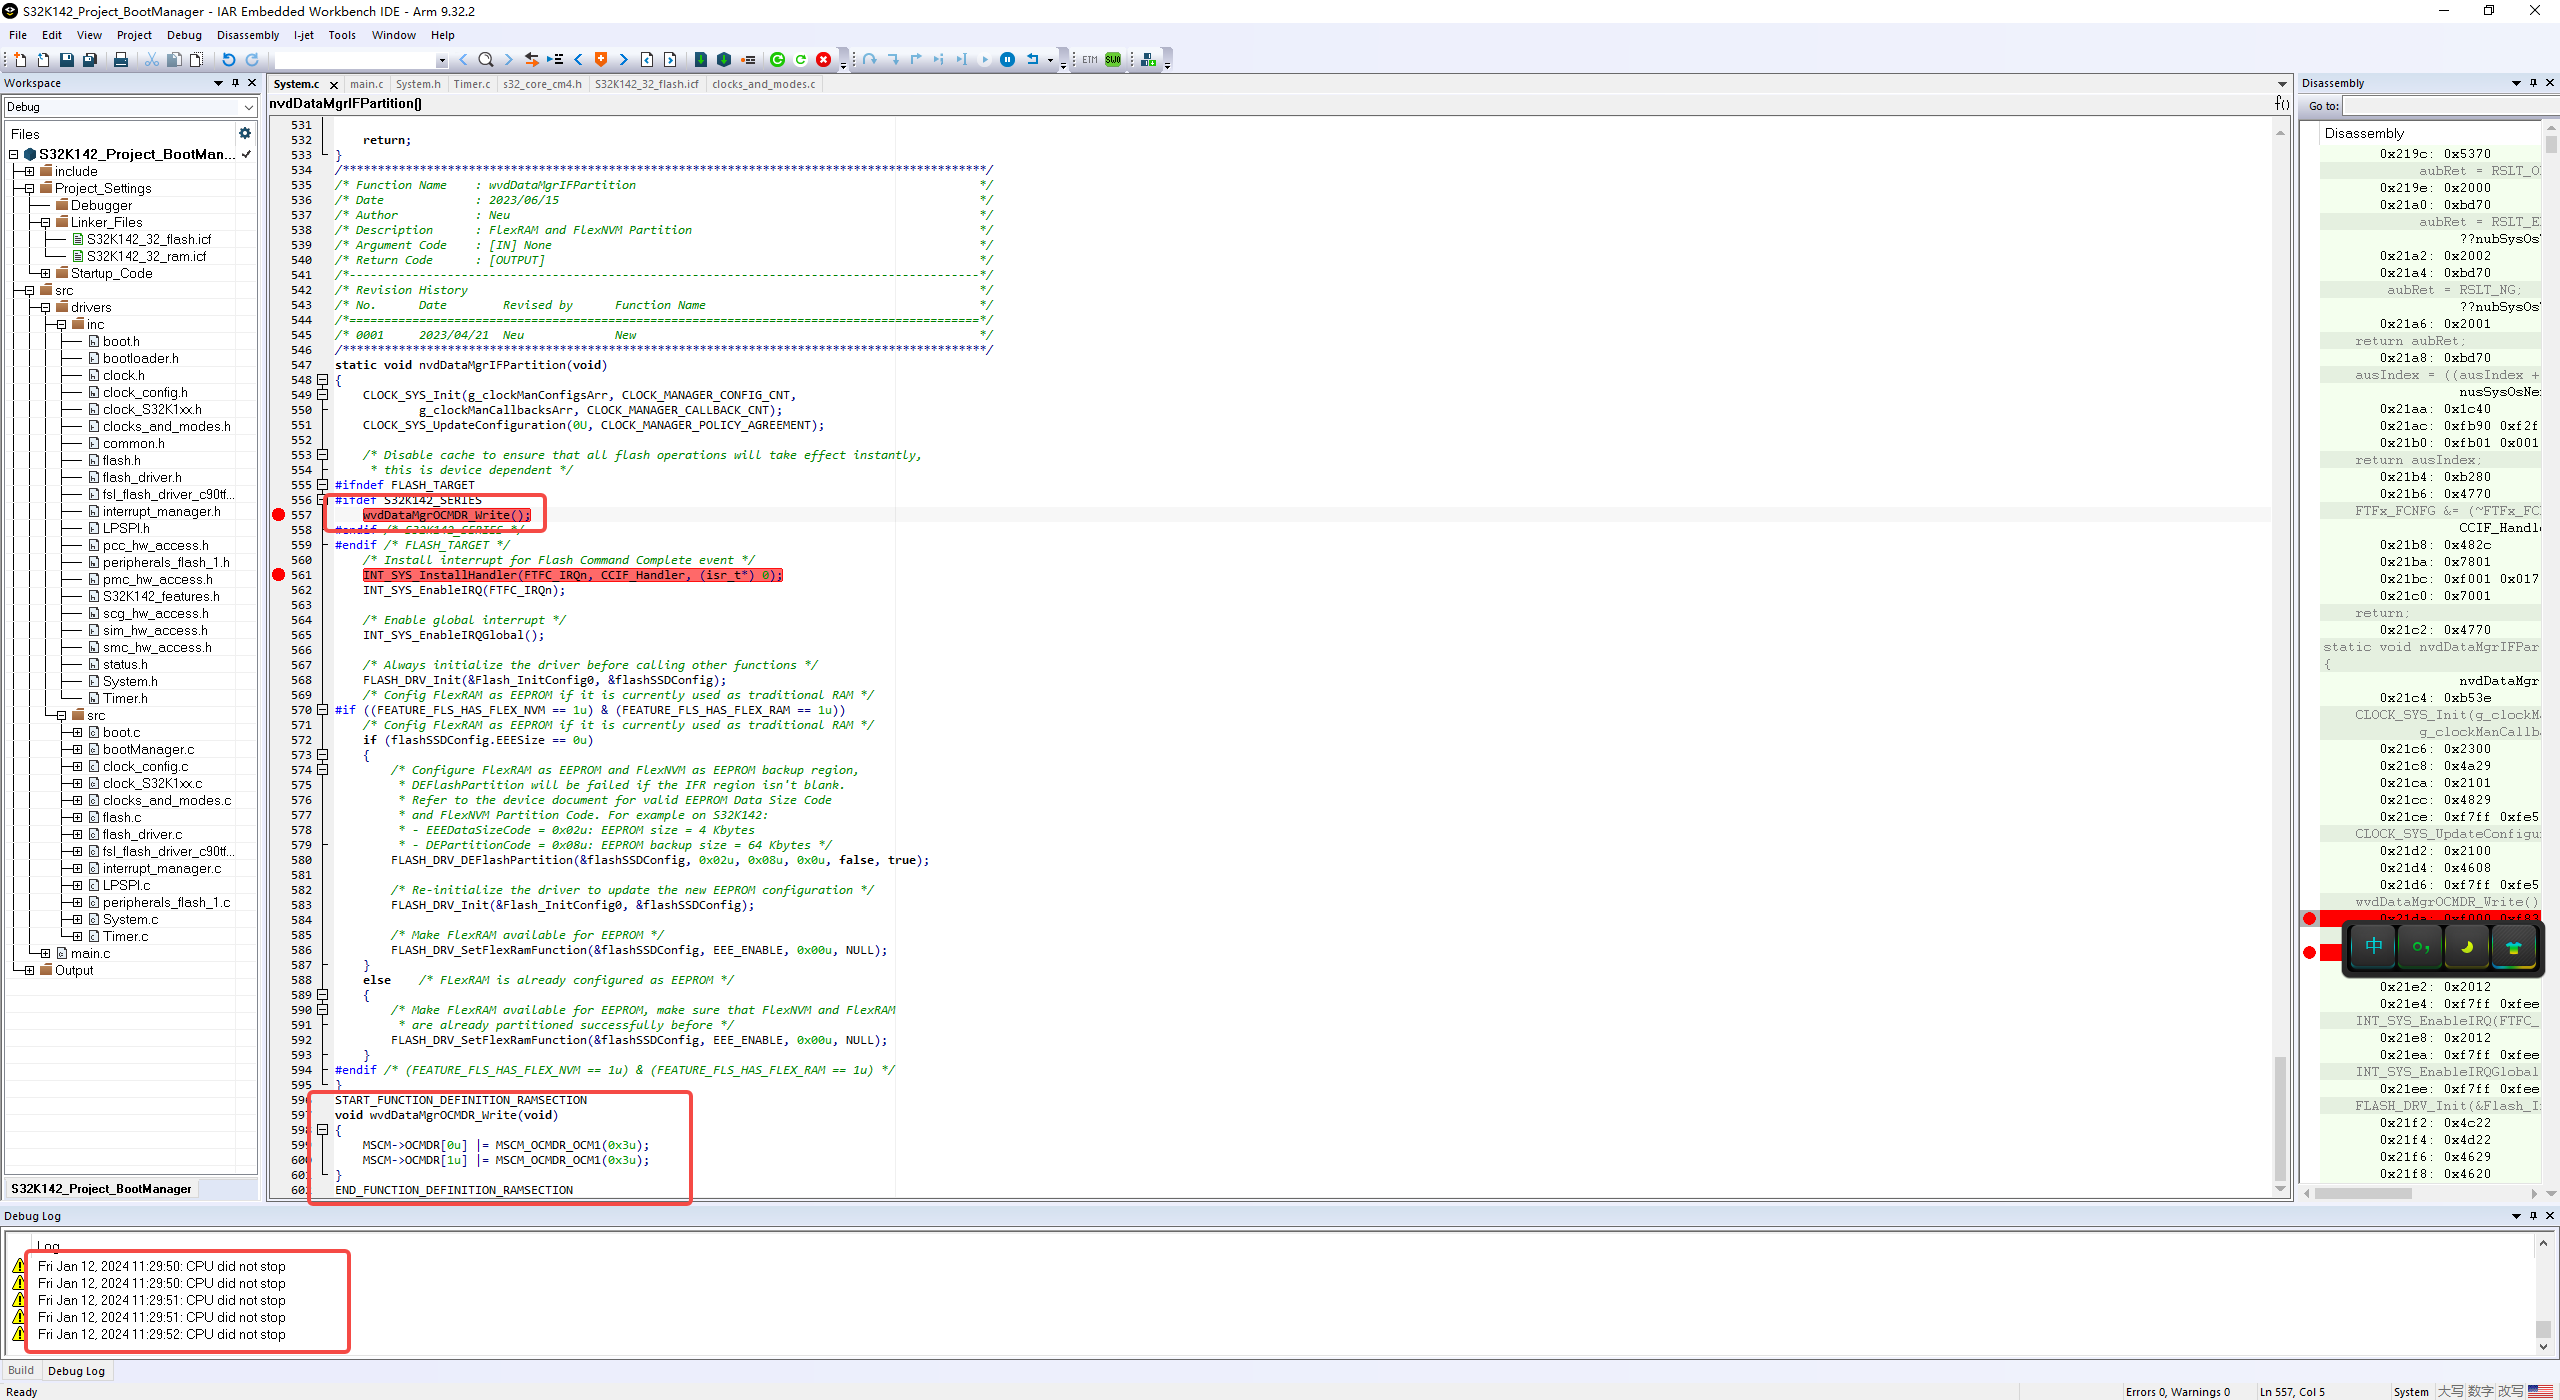Click the function selector f() button
Image resolution: width=2560 pixels, height=1400 pixels.
click(2281, 103)
